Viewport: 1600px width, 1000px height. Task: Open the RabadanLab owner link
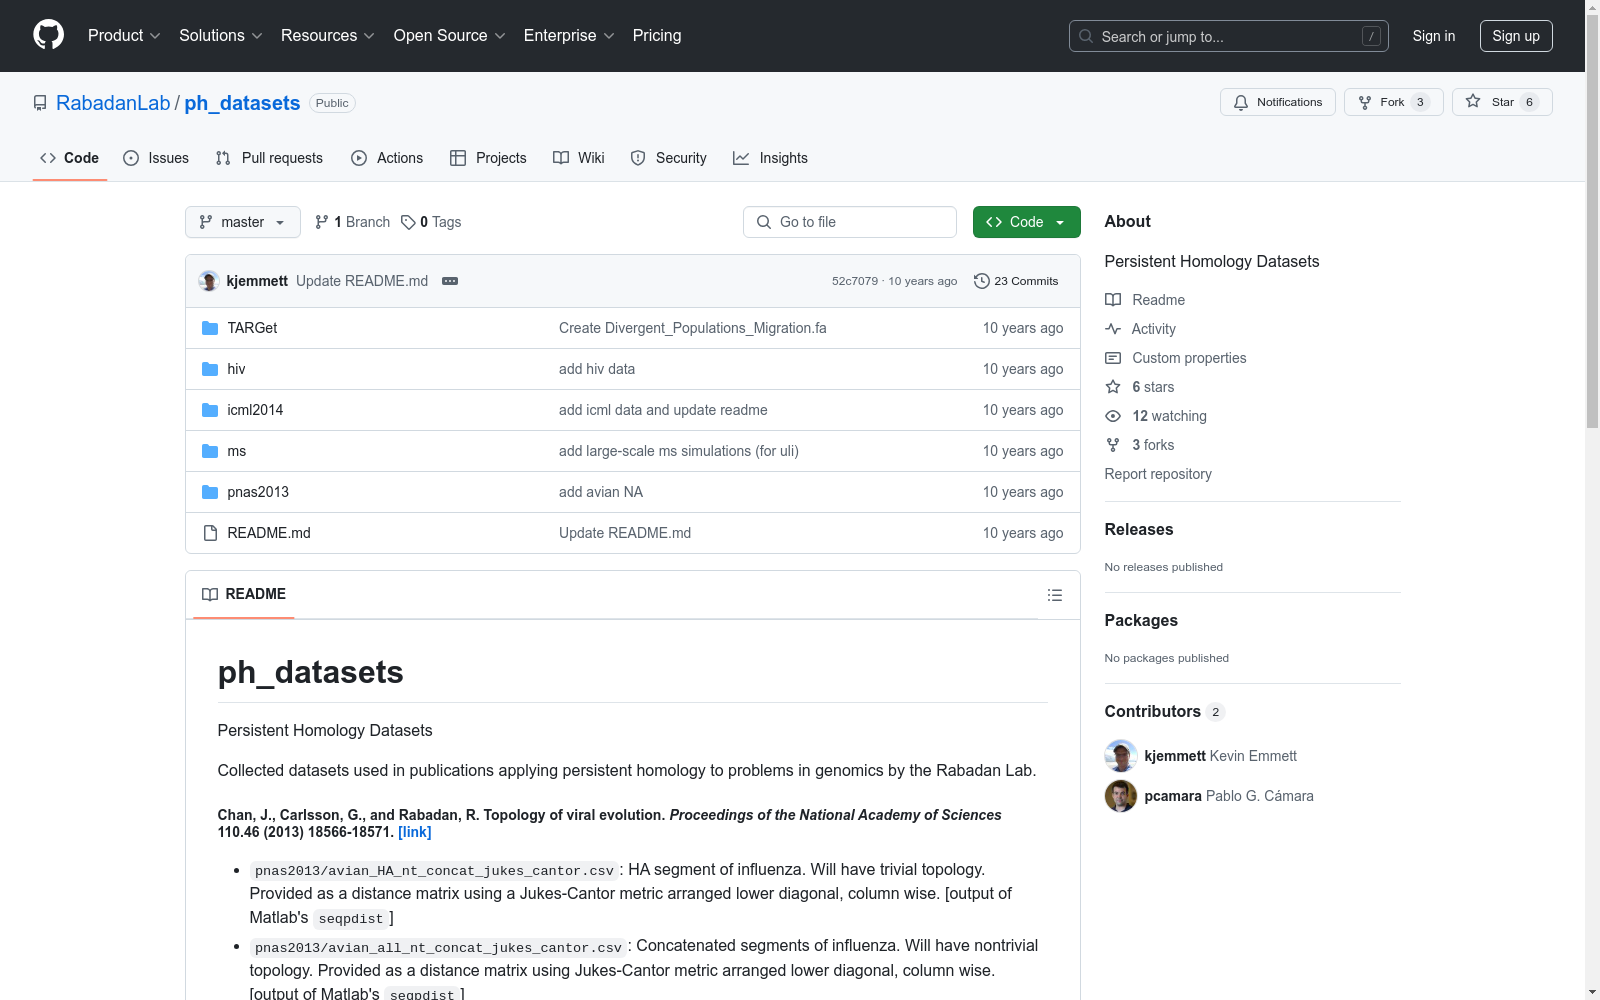pos(113,103)
